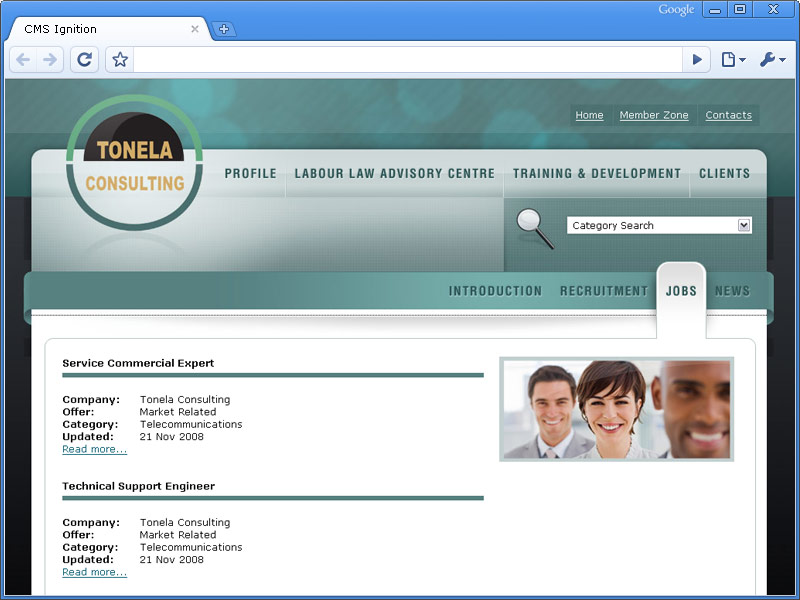Select the RECRUITMENT section

point(604,291)
